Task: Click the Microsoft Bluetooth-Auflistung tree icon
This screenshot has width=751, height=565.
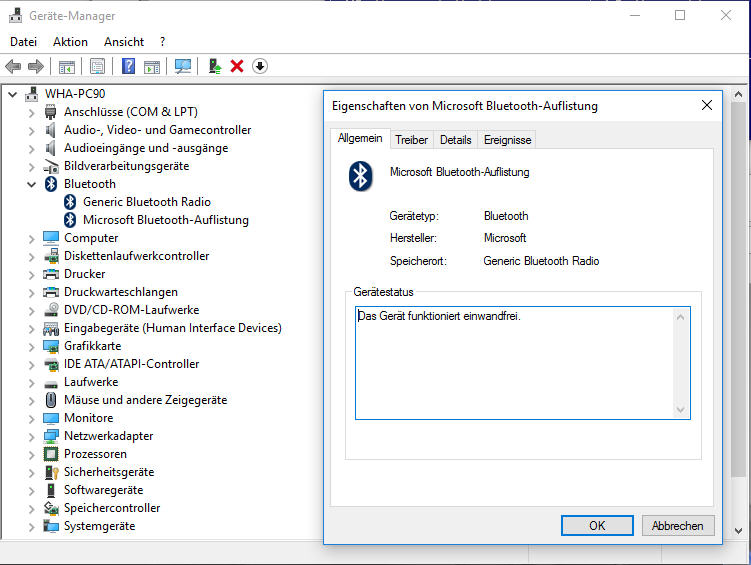Action: click(x=70, y=220)
